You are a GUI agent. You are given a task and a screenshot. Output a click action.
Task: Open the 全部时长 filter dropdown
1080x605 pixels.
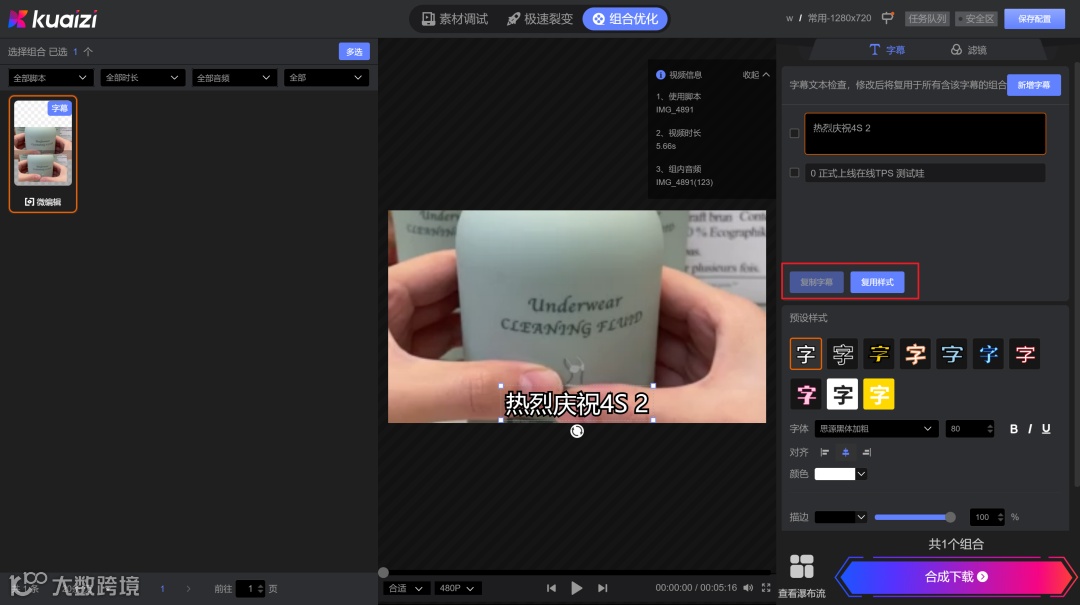[143, 78]
